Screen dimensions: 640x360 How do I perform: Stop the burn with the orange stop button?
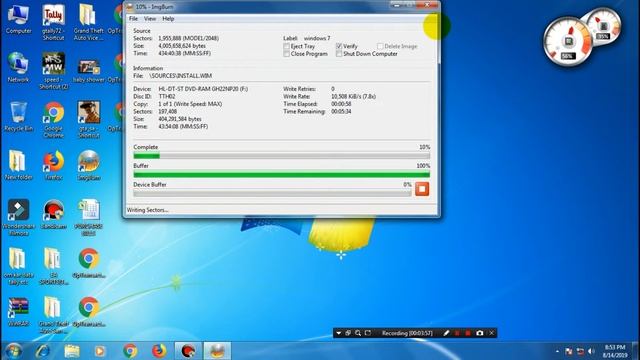pos(422,189)
